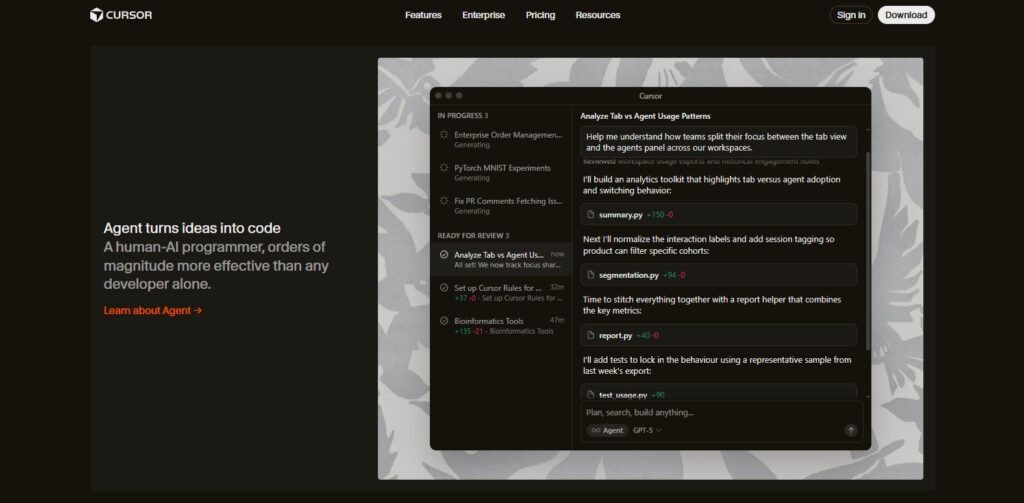
Task: Click the Download button
Action: click(x=906, y=15)
